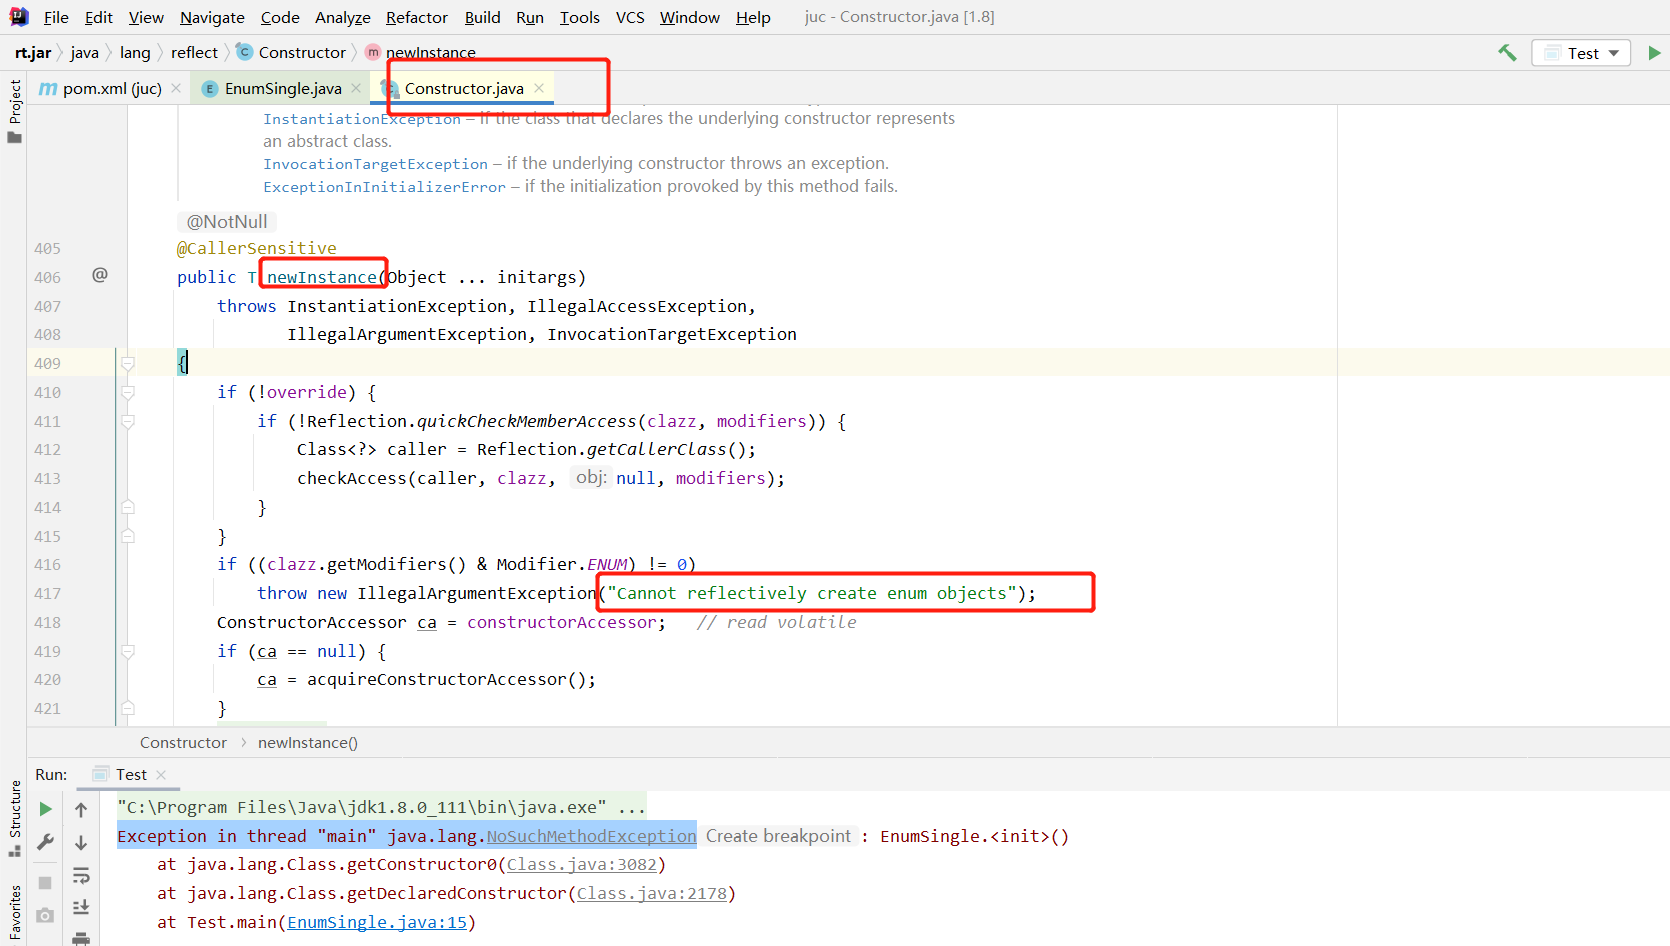The image size is (1670, 946).
Task: Click the up arrow stack trace icon
Action: 81,810
